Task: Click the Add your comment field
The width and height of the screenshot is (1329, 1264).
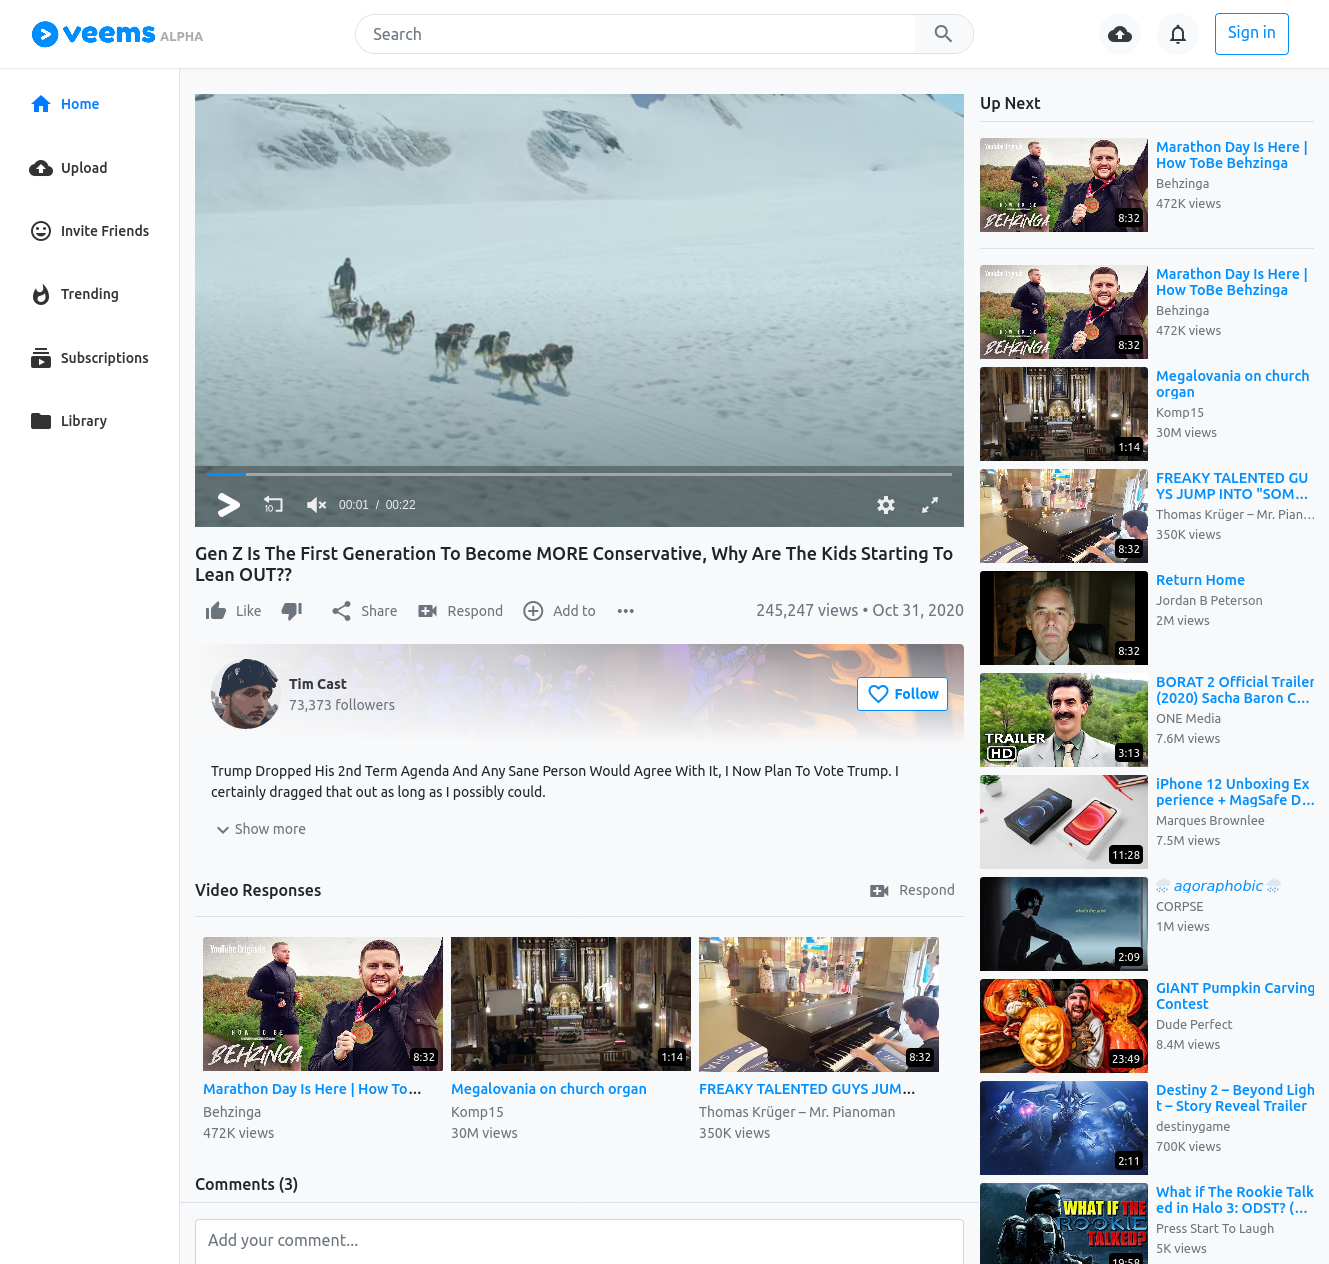Action: pos(579,1241)
